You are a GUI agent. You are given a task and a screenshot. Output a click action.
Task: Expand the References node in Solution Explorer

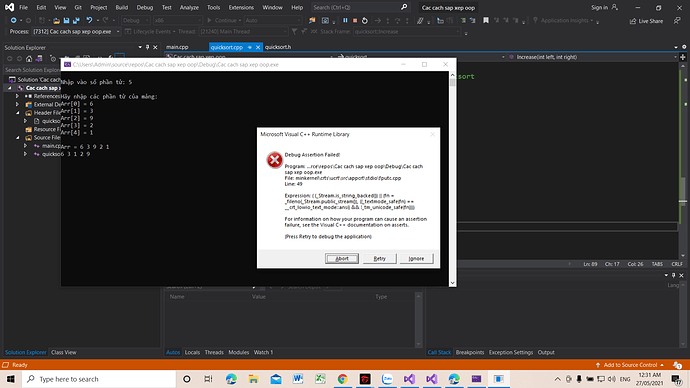(18, 96)
